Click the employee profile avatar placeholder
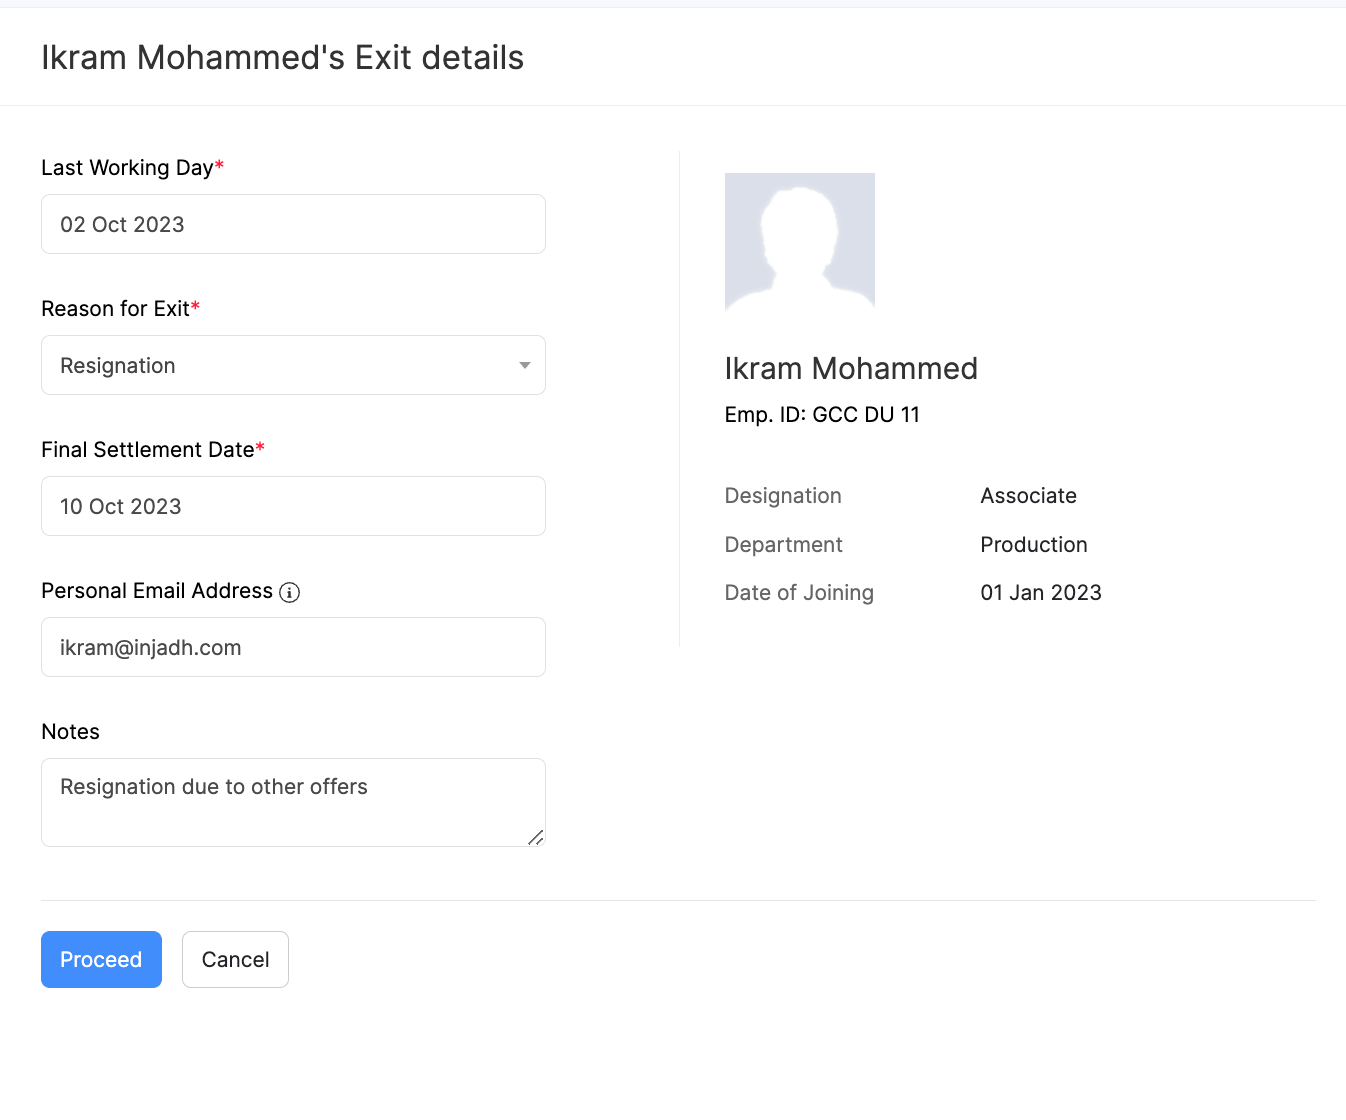Screen dimensions: 1346x1120 point(799,241)
